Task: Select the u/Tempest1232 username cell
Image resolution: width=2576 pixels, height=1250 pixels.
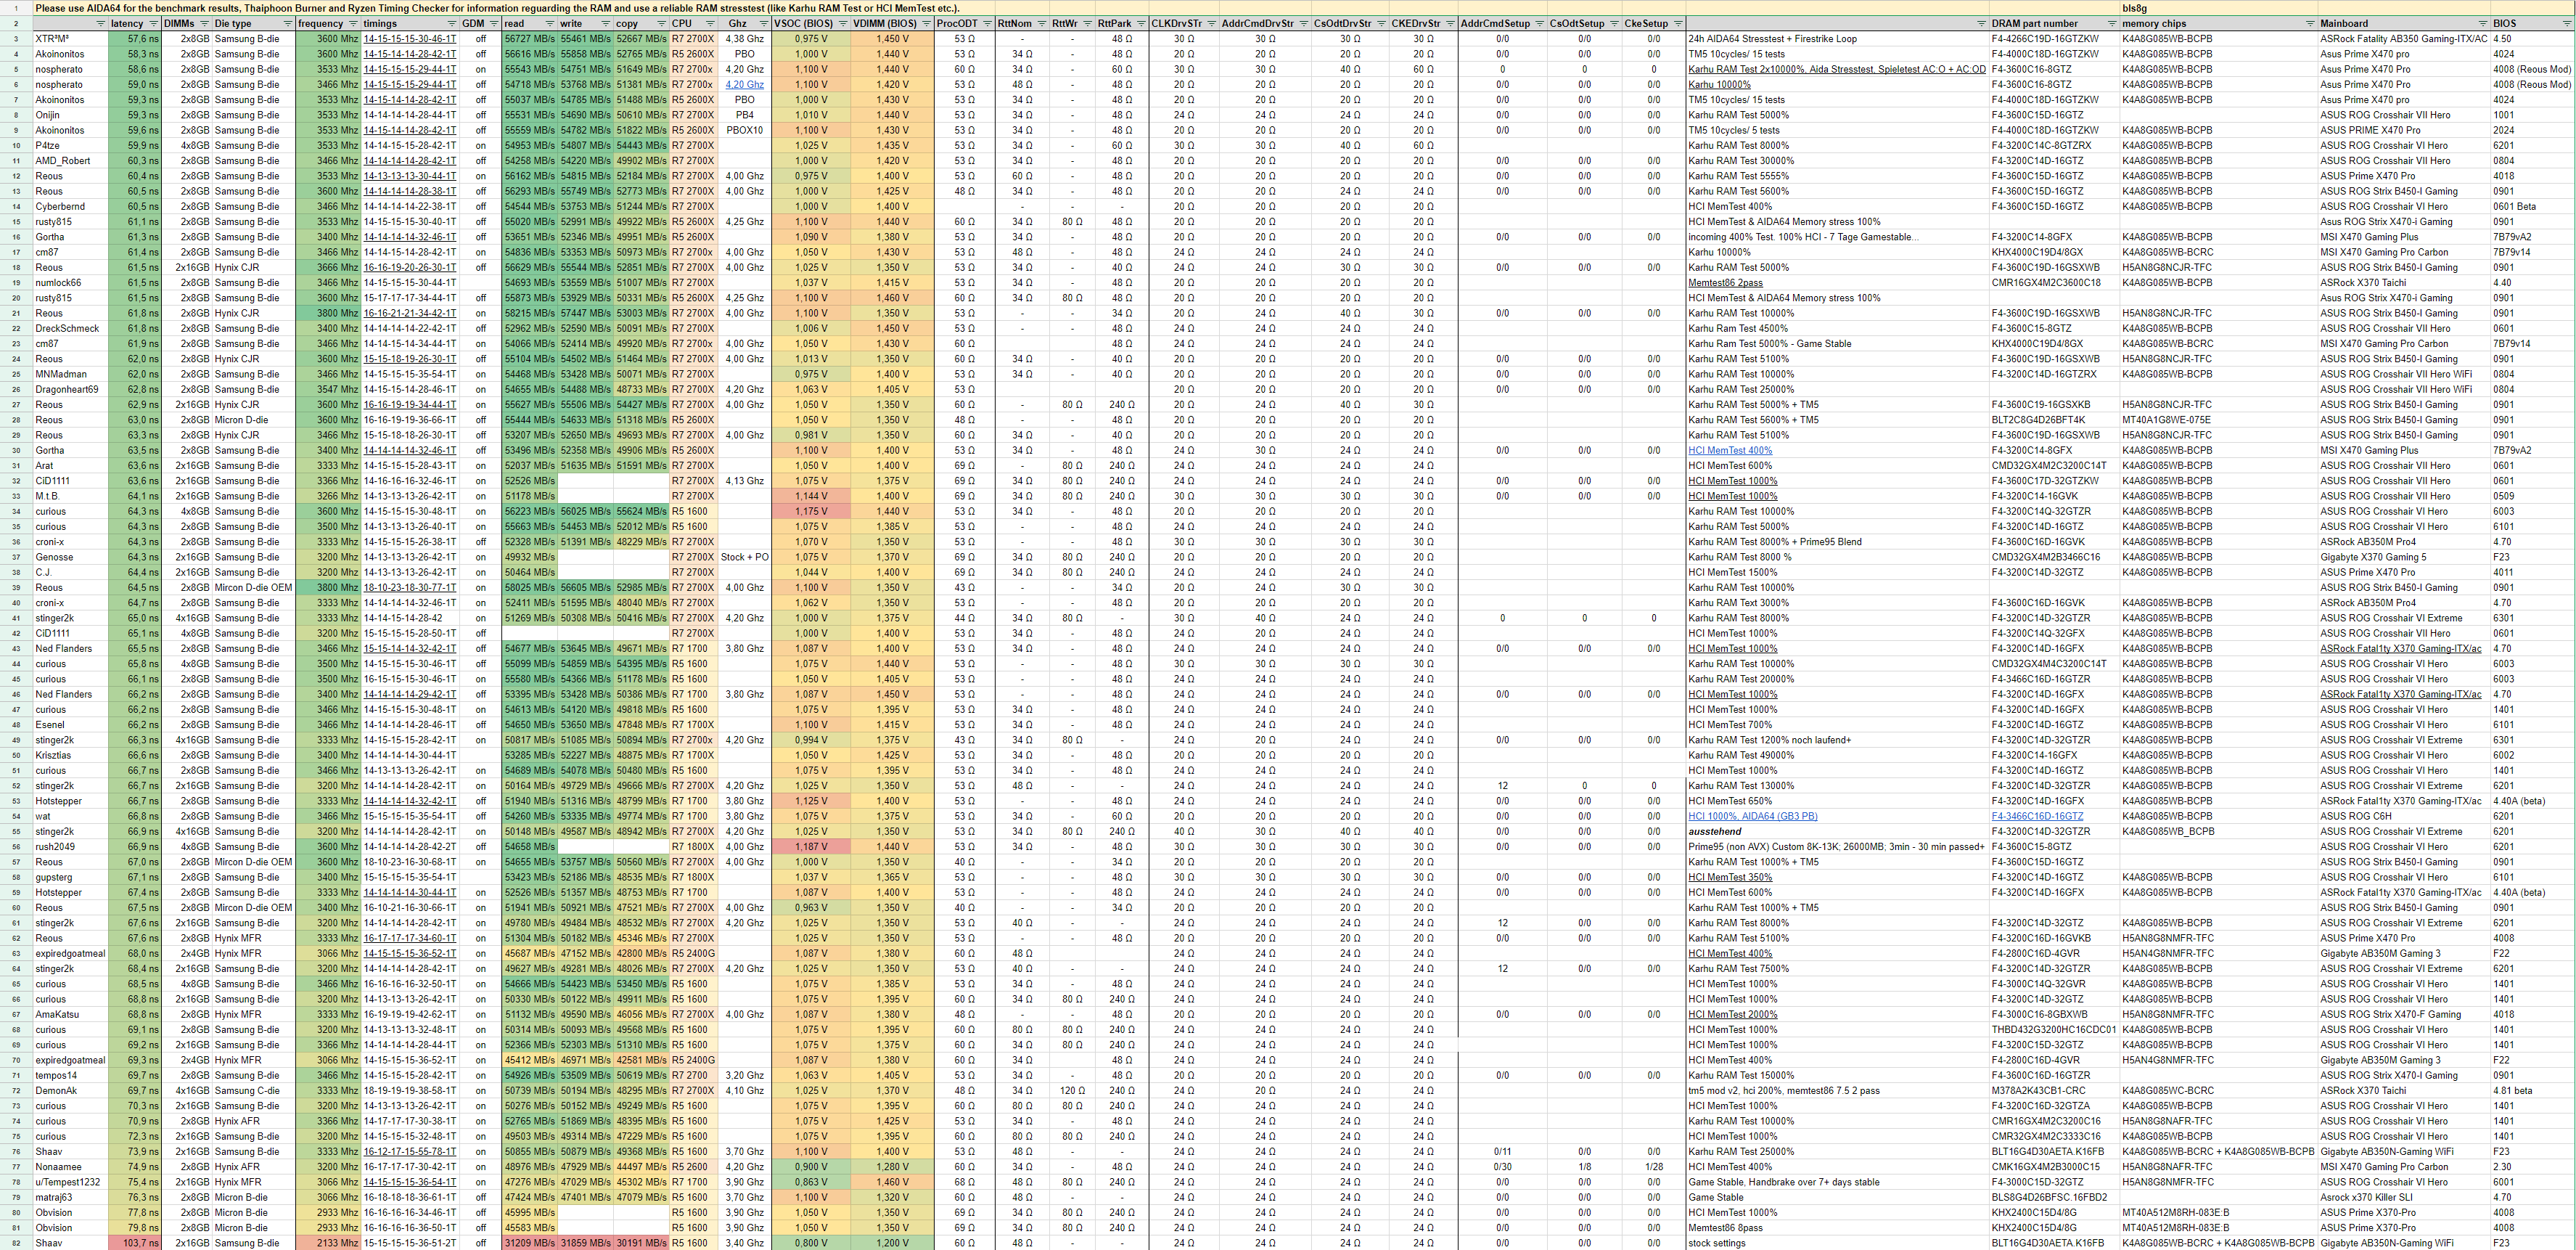Action: pos(70,1182)
